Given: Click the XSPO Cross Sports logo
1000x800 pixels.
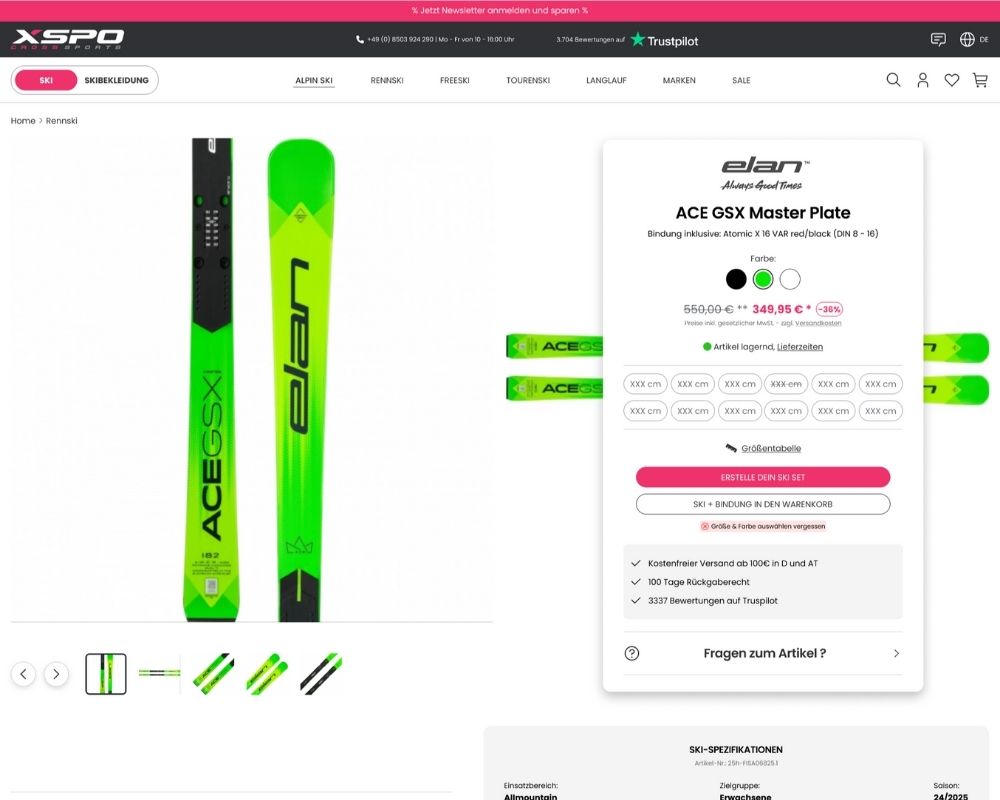Looking at the screenshot, I should (68, 40).
